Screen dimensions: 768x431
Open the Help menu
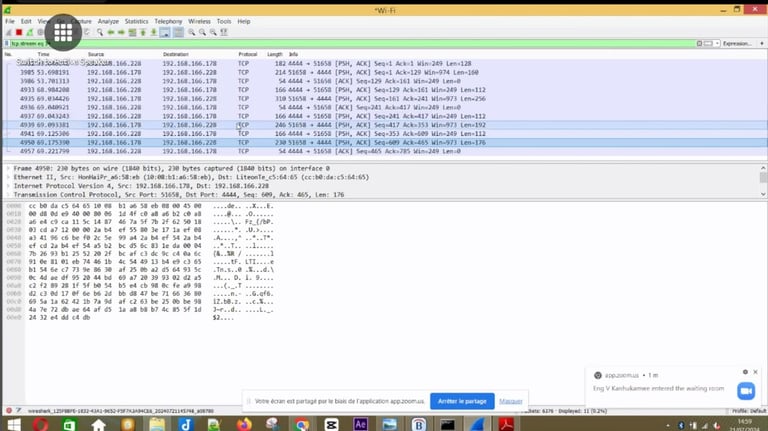tap(244, 22)
